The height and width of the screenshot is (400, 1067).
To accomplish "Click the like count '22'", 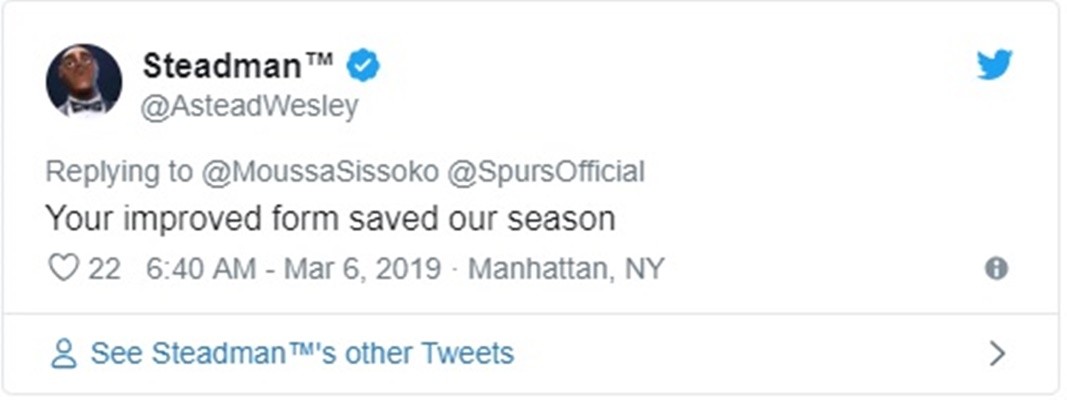I will click(x=104, y=268).
